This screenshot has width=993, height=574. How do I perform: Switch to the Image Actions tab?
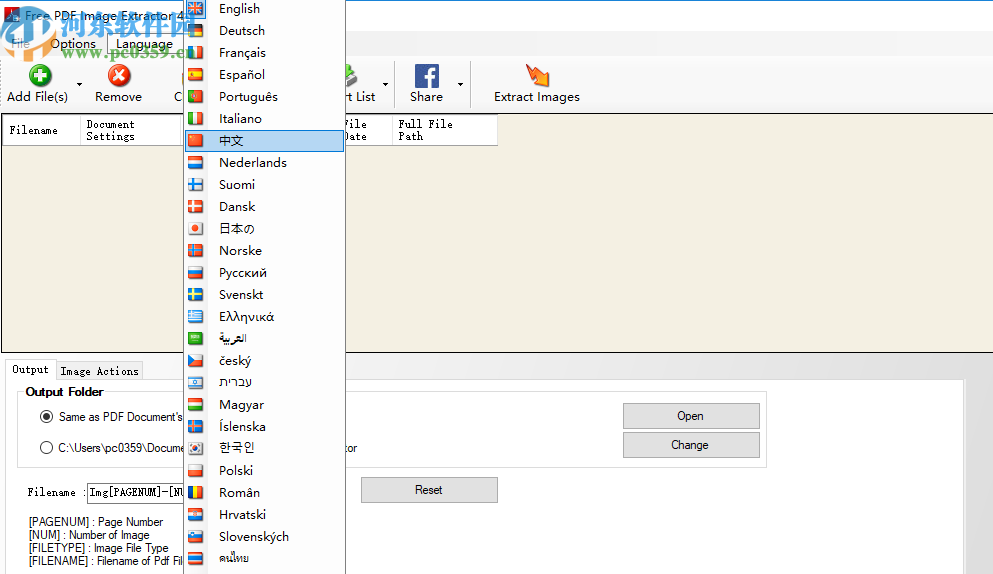tap(99, 371)
